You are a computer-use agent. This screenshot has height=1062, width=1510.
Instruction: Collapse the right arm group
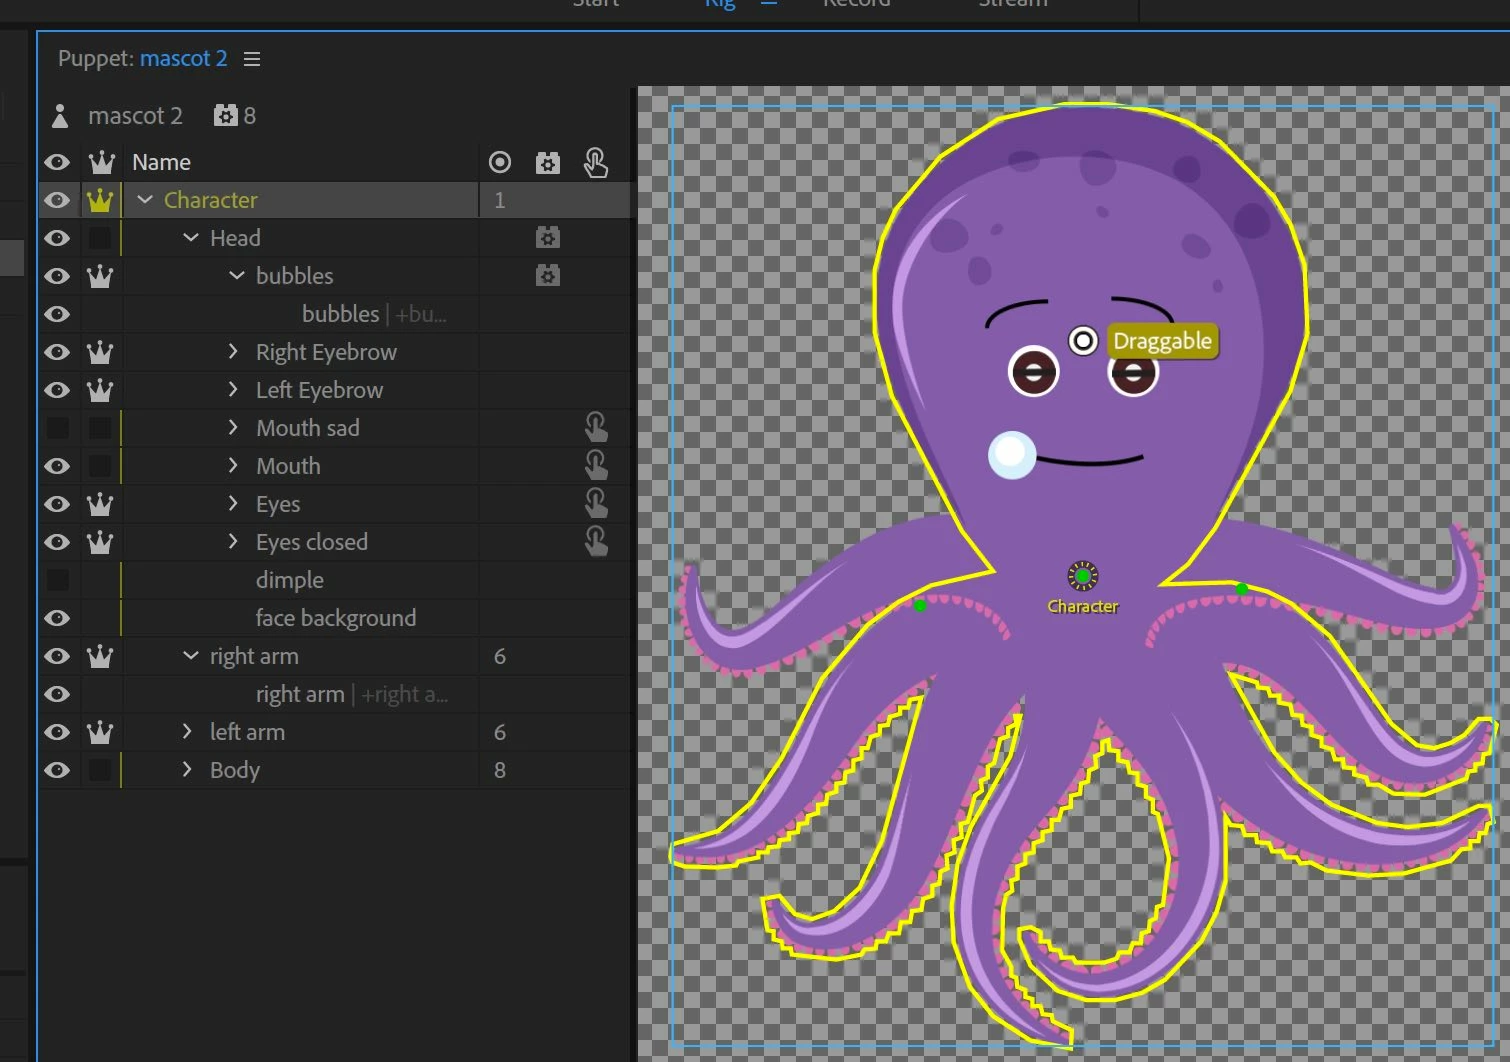click(x=191, y=656)
